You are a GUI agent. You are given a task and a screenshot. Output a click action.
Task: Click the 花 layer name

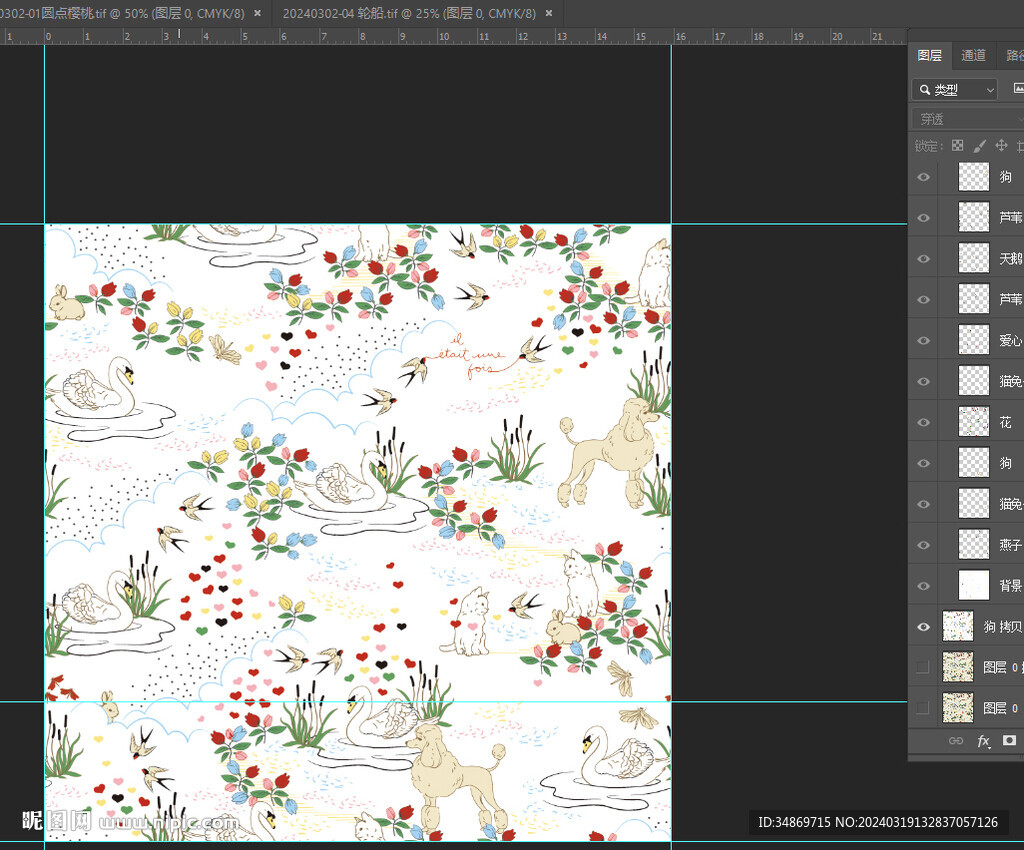[x=1006, y=422]
